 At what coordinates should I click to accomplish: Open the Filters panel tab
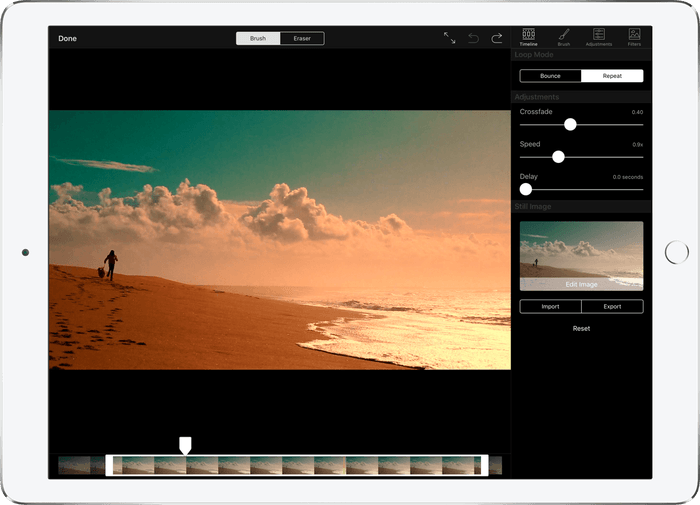click(x=634, y=37)
